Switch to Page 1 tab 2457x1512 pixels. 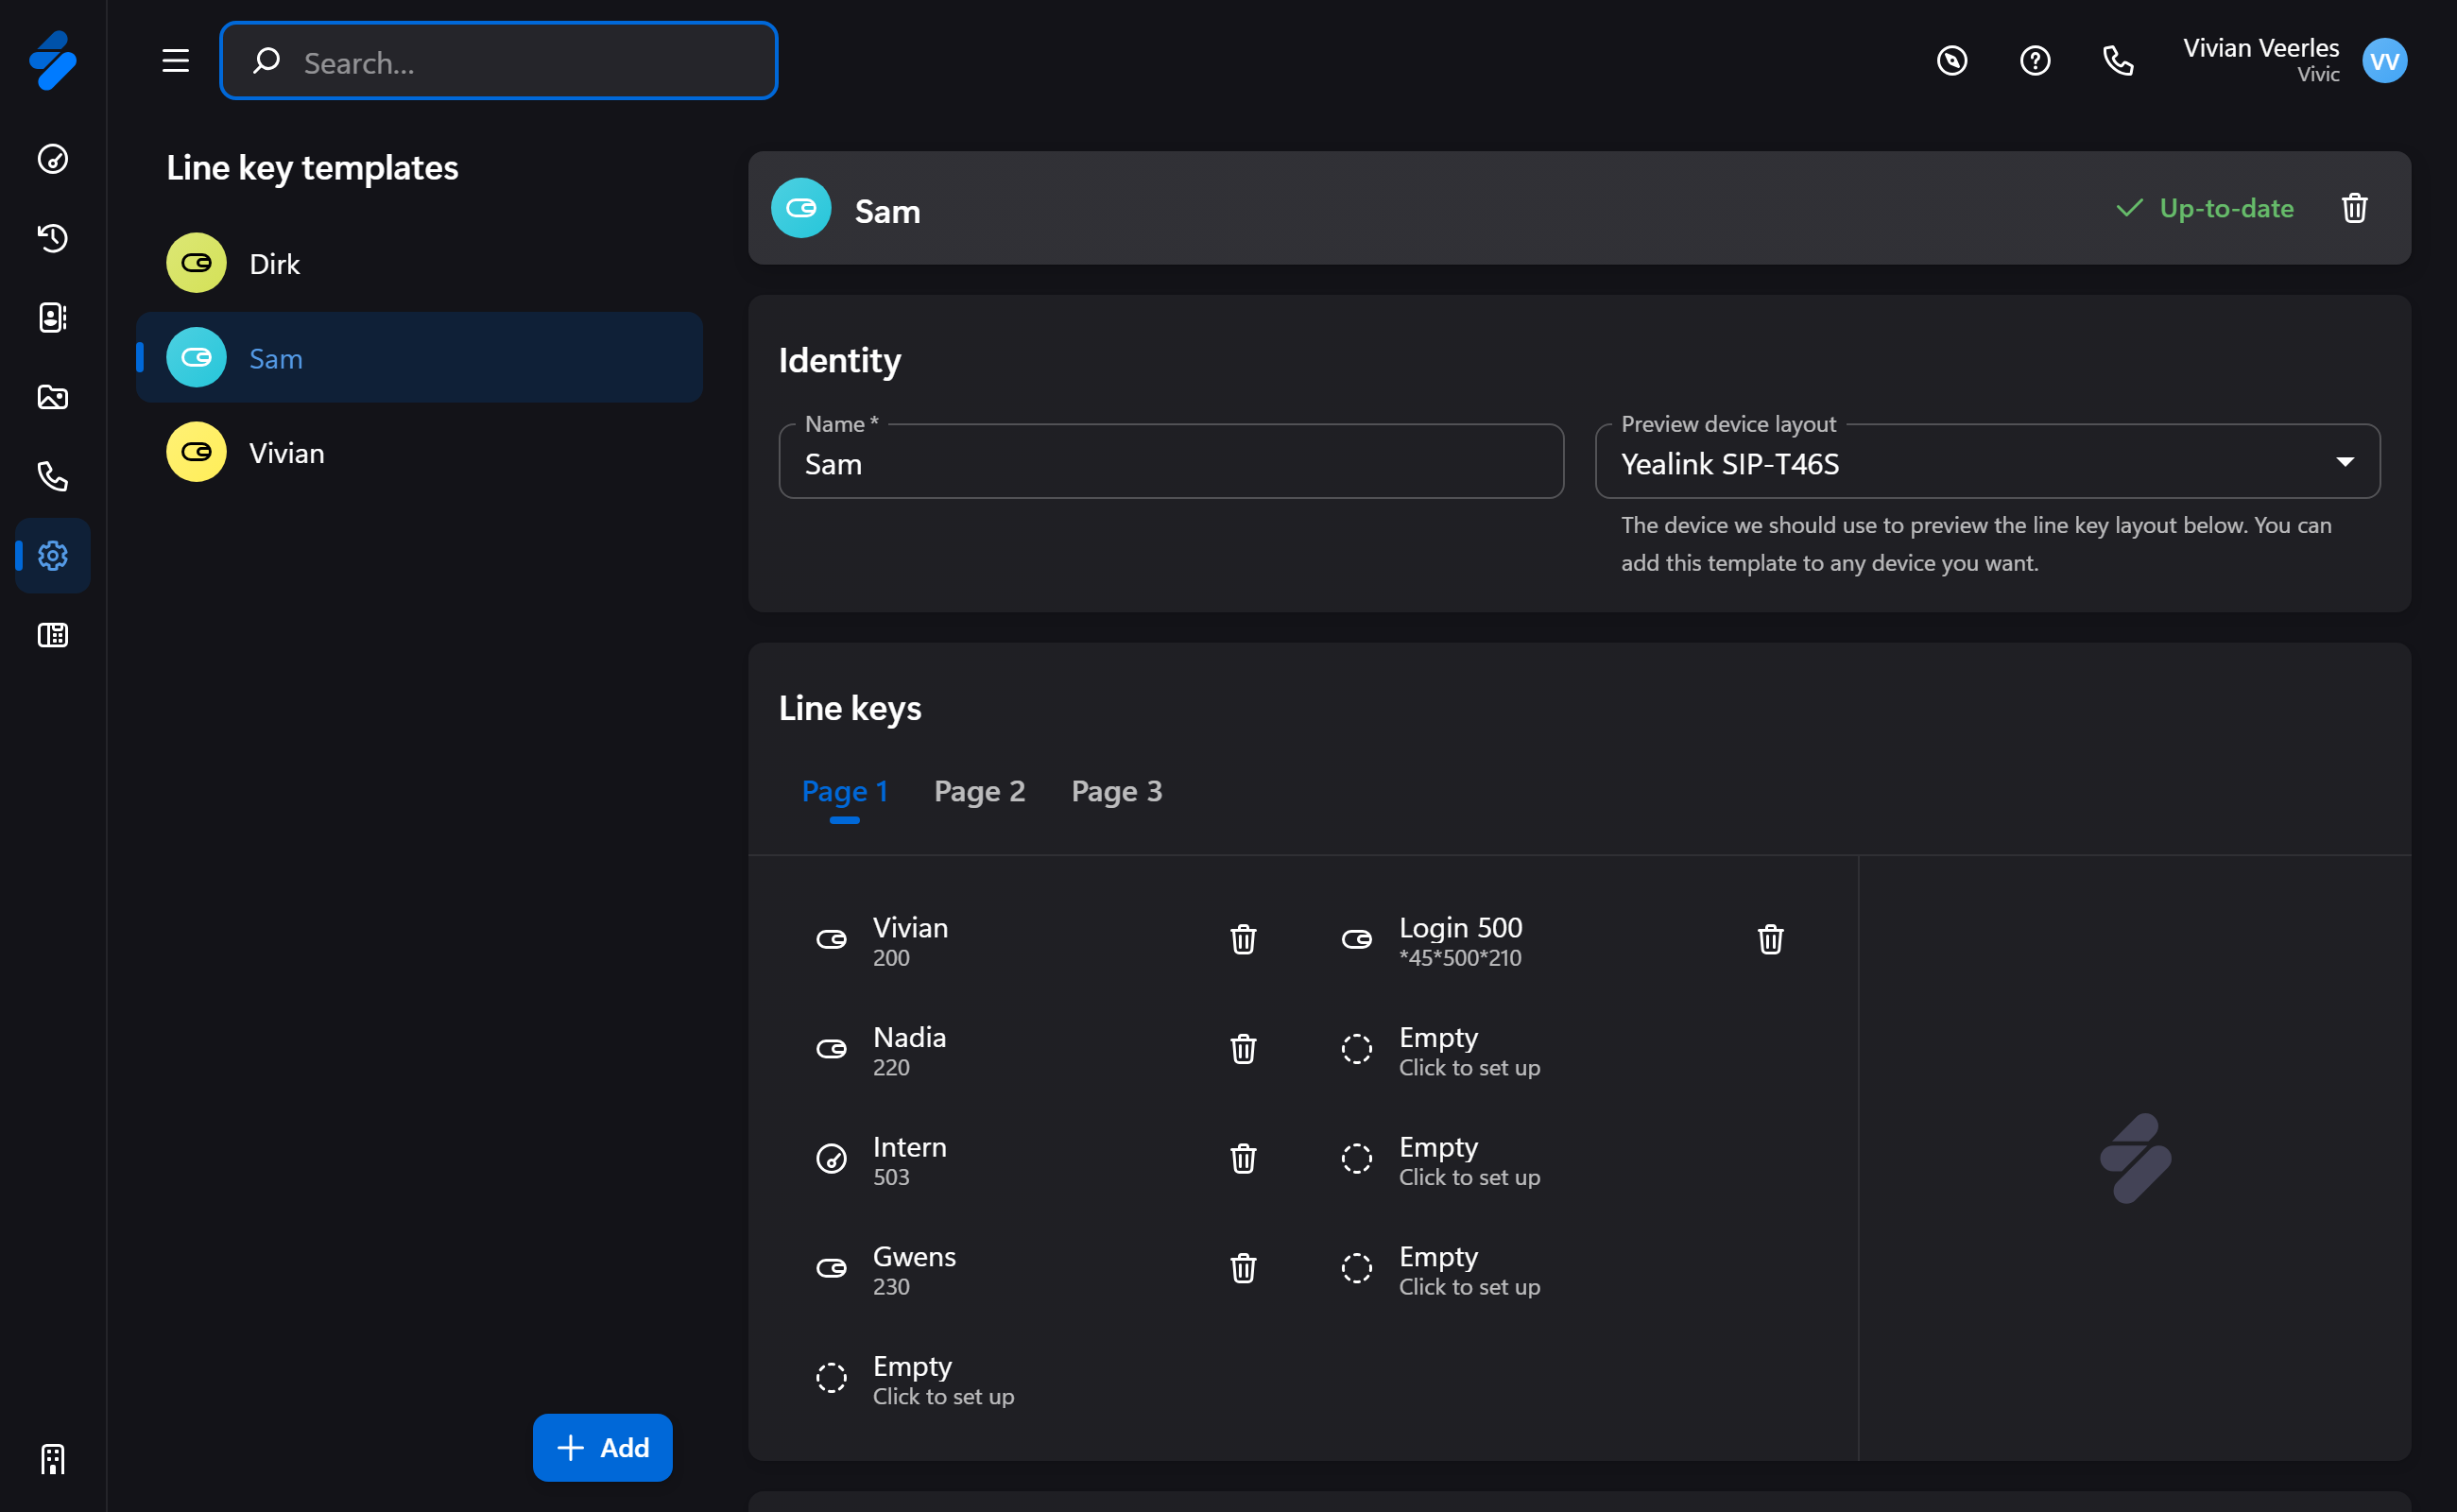click(x=844, y=792)
